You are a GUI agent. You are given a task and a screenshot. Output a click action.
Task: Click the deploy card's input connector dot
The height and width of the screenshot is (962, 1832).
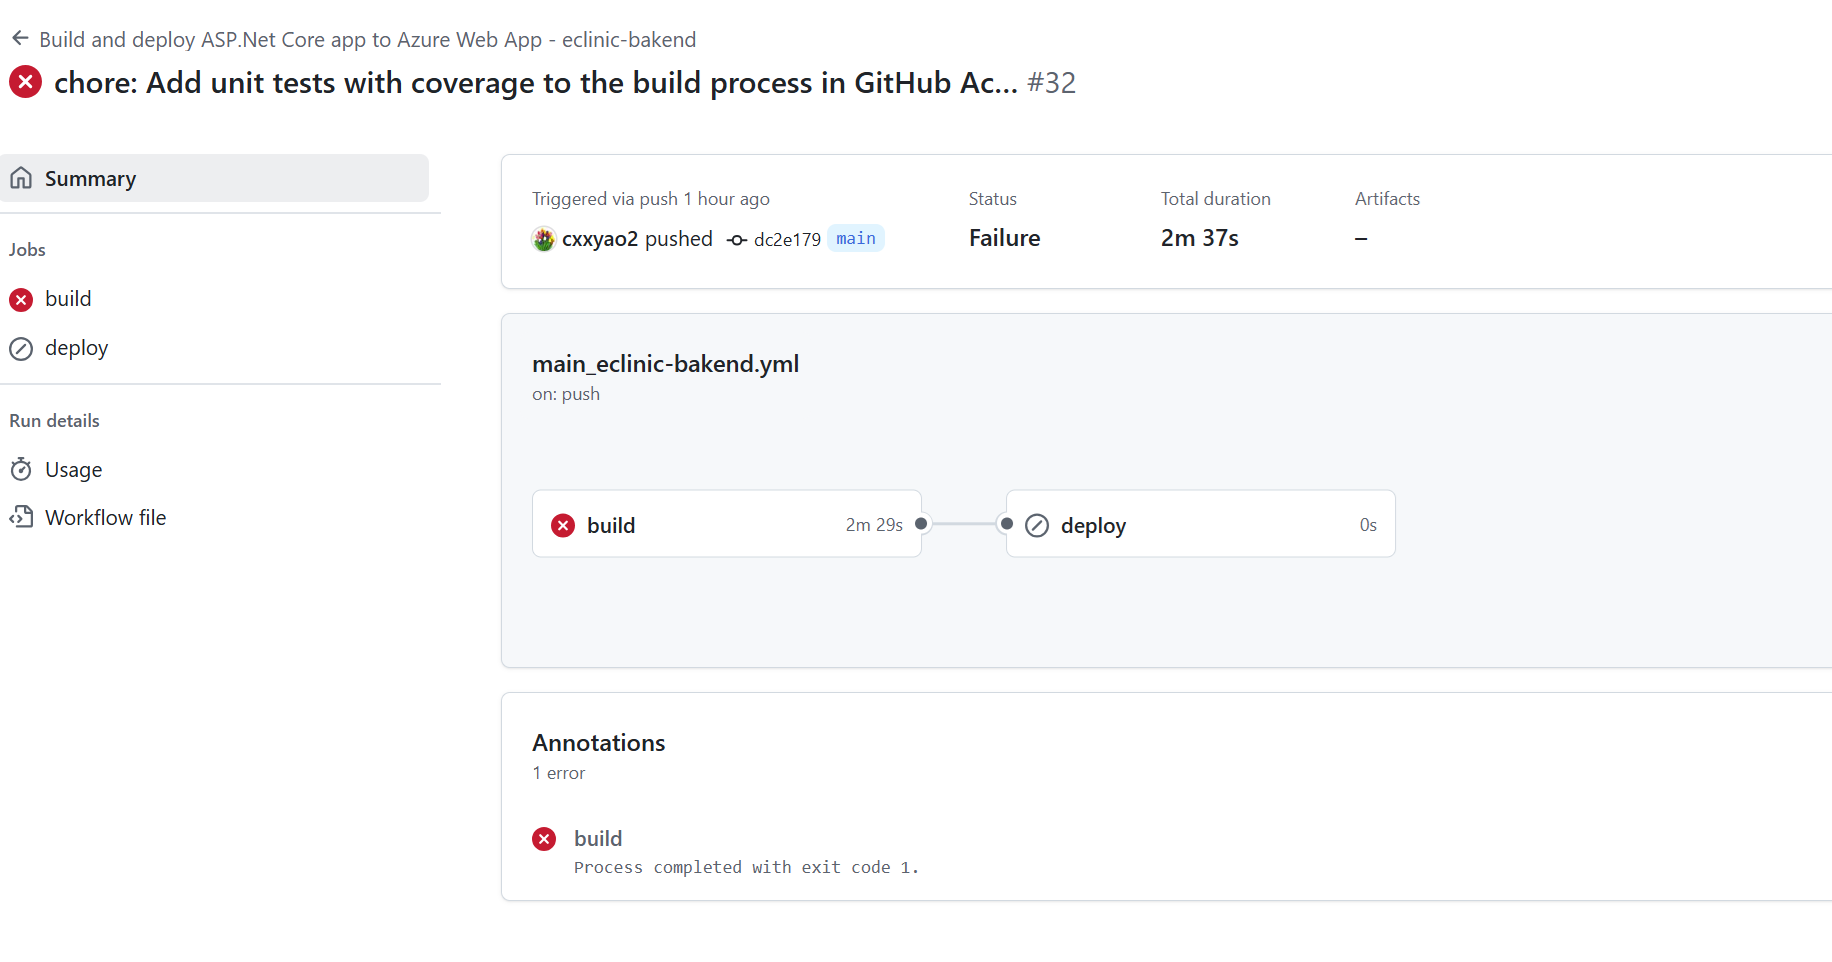click(1007, 523)
